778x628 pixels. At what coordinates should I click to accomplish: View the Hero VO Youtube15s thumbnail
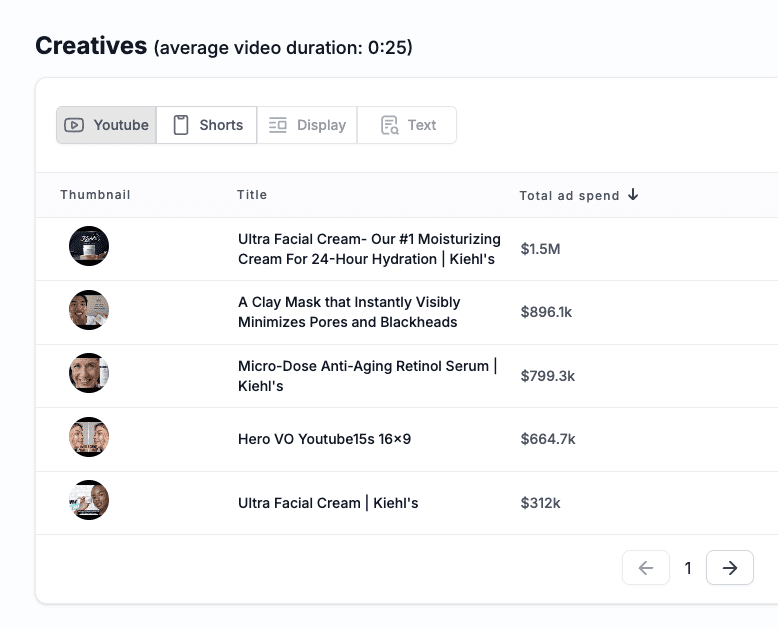pos(89,437)
